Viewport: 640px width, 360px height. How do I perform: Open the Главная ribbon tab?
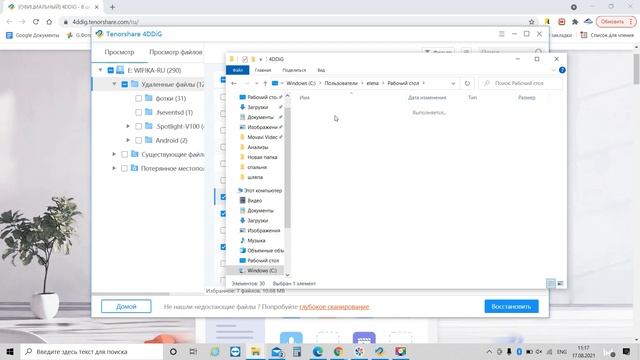coord(263,70)
